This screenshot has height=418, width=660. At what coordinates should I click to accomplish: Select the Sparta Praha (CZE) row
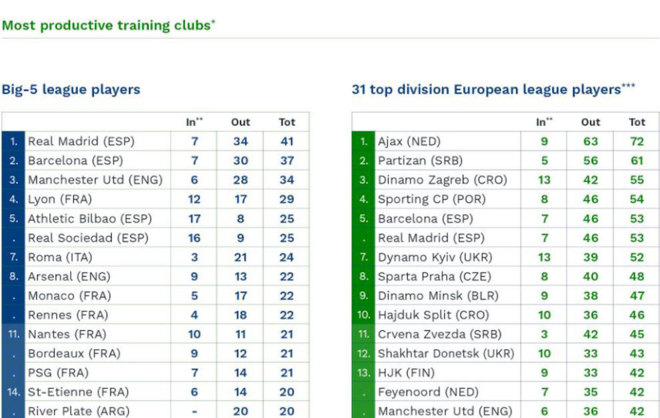tap(426, 274)
